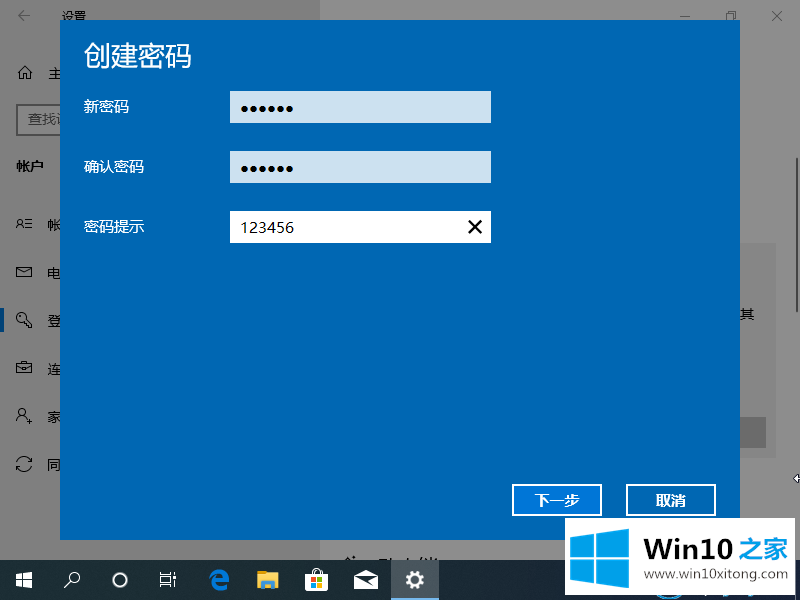Go back with the Settings back arrow

(24, 16)
